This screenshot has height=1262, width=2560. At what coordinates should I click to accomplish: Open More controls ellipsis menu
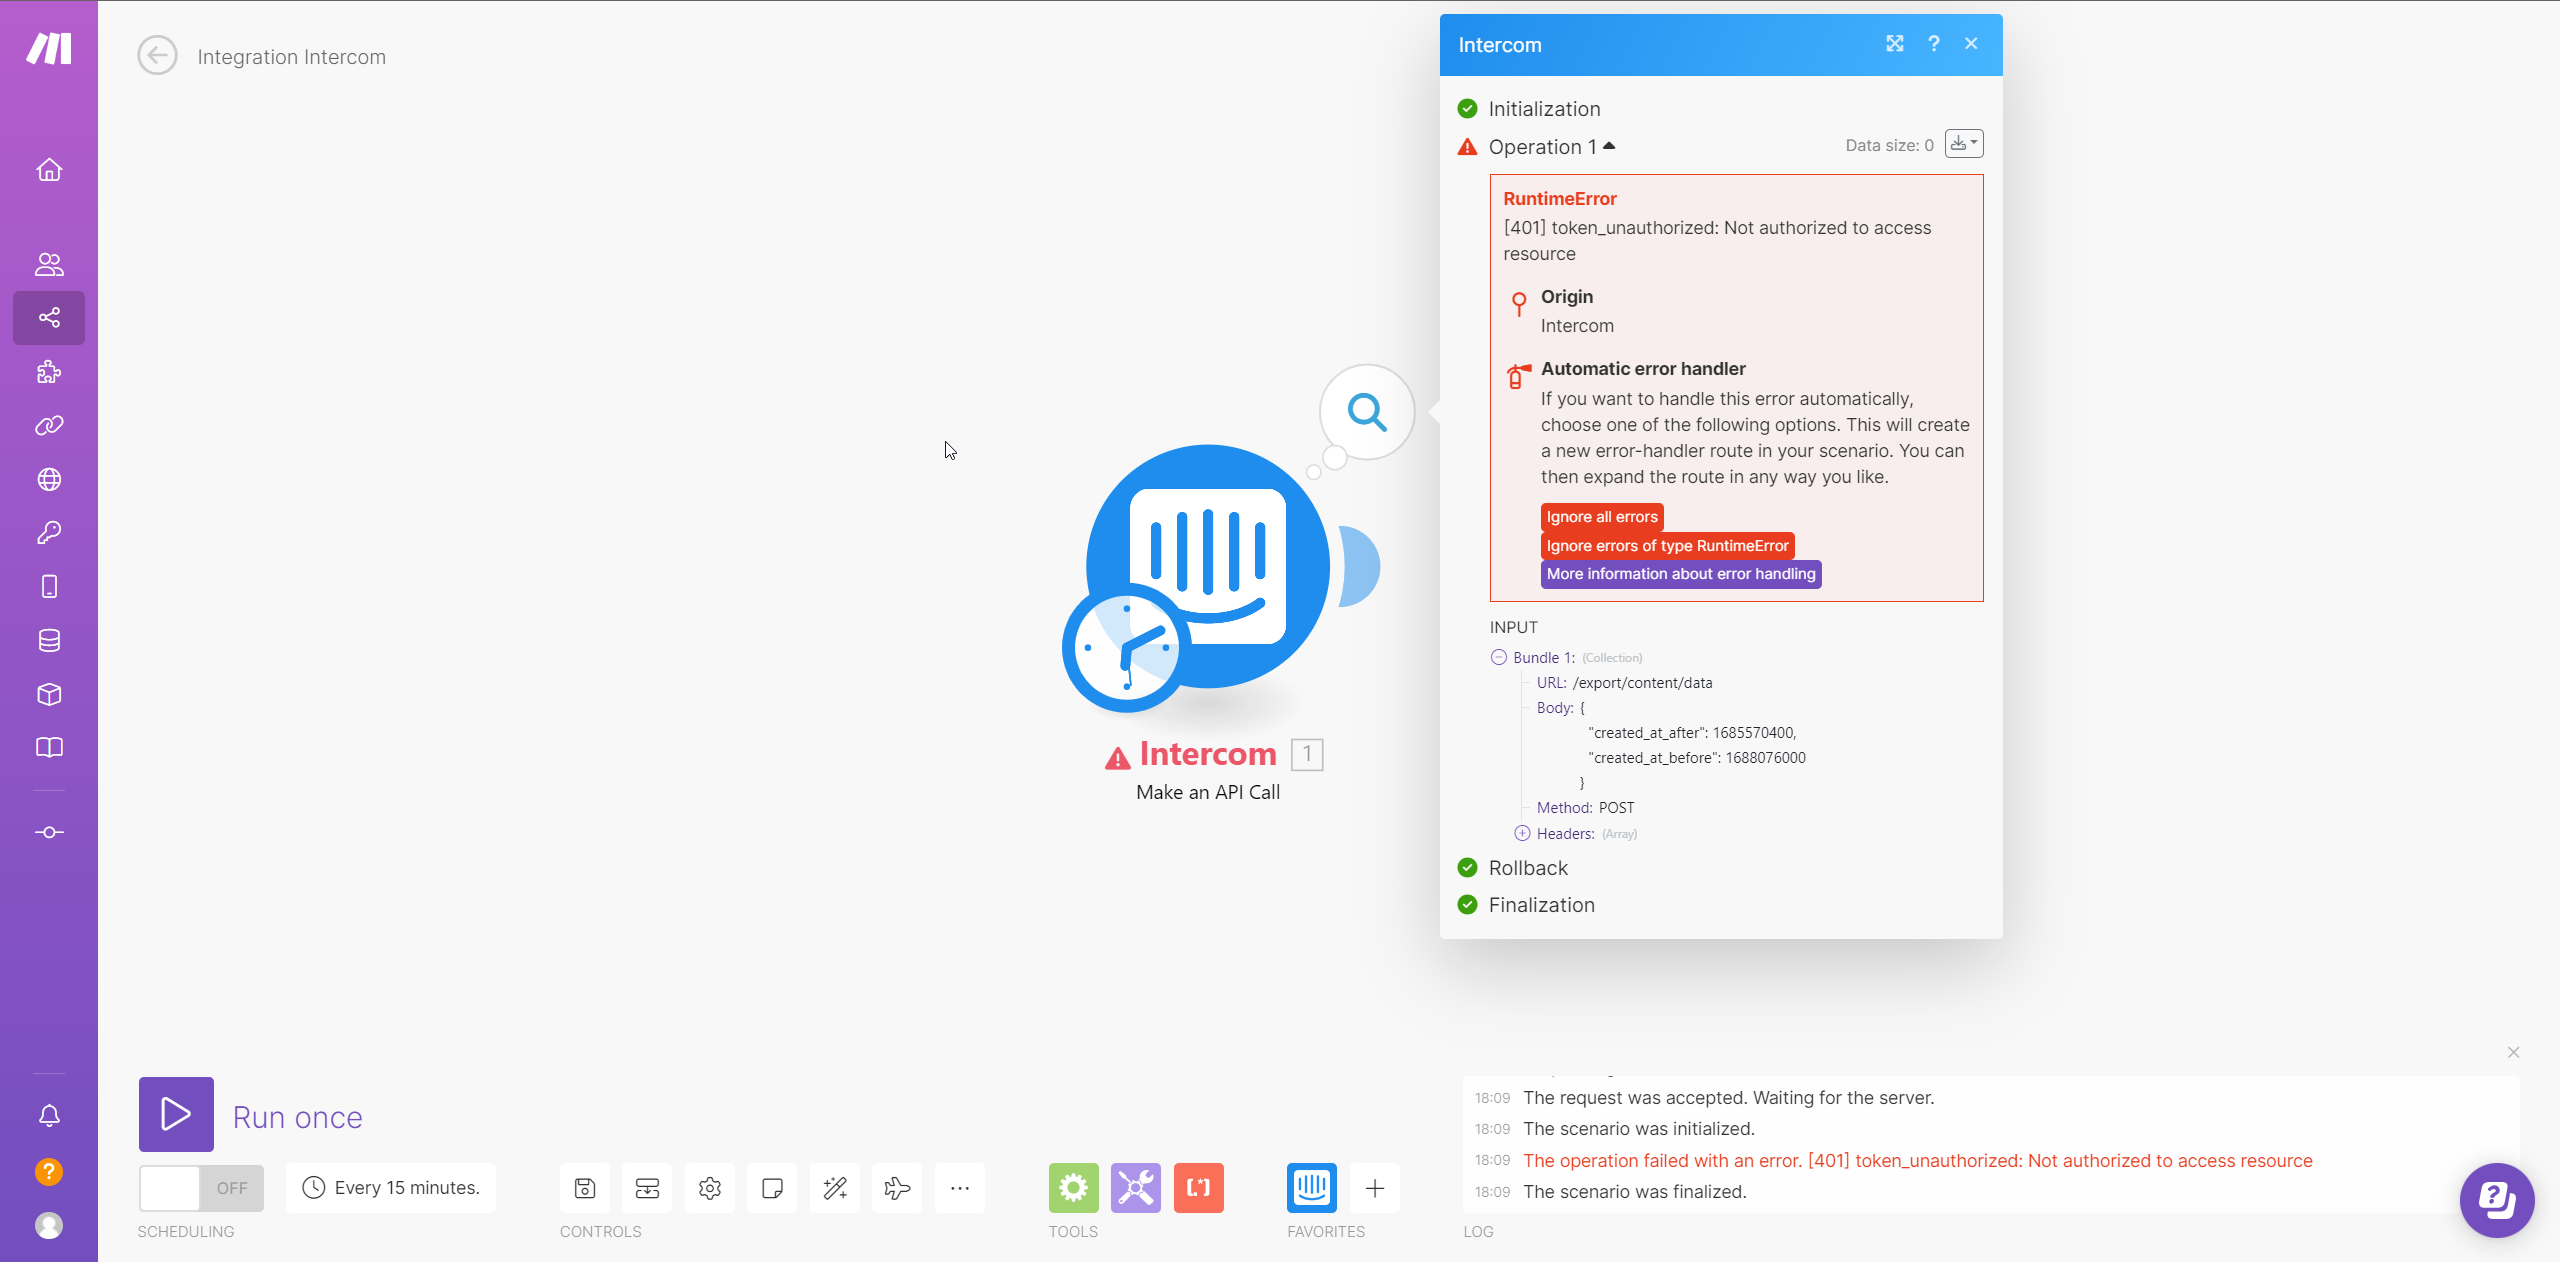[x=960, y=1188]
